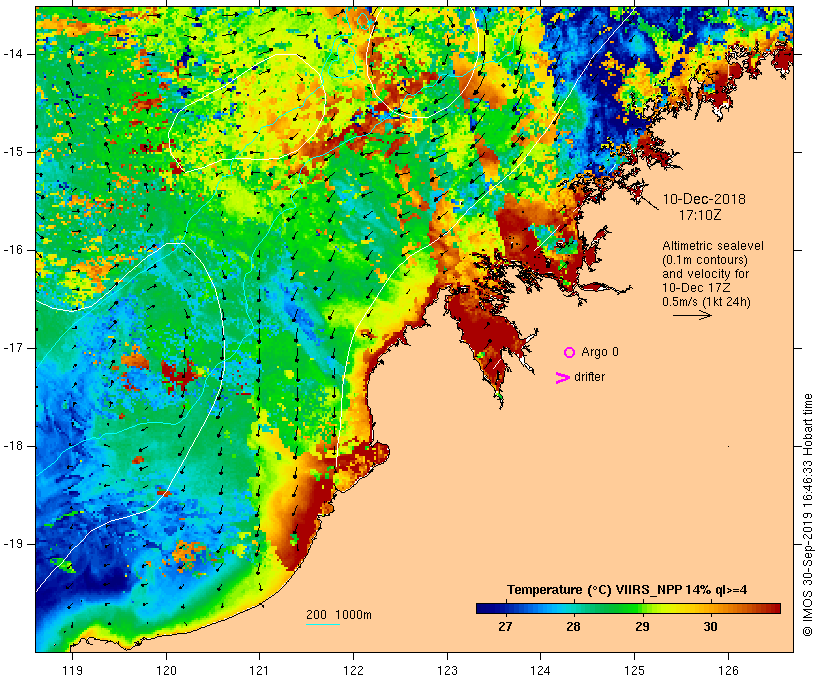Click the colorbar tick label 29
The image size is (820, 680).
point(642,627)
